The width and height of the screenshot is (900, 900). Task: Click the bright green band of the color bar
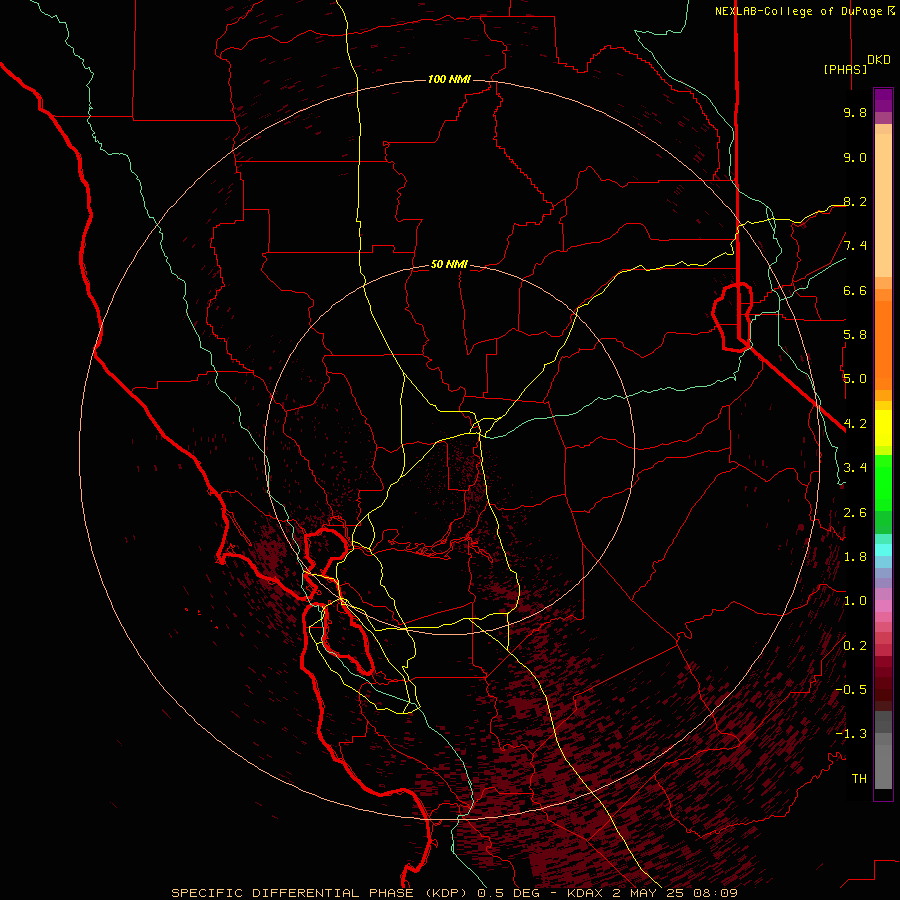point(883,482)
